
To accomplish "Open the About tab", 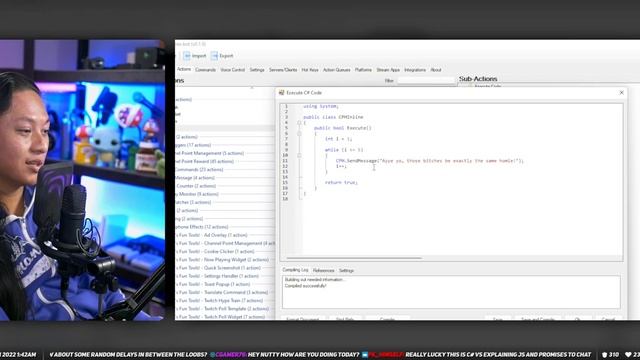I will pyautogui.click(x=436, y=70).
